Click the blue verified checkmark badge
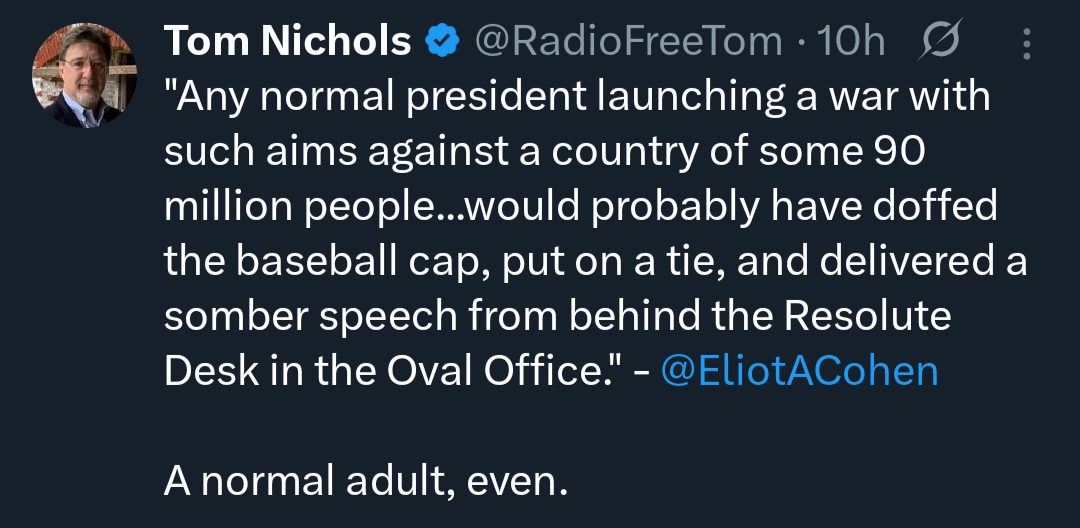 442,41
